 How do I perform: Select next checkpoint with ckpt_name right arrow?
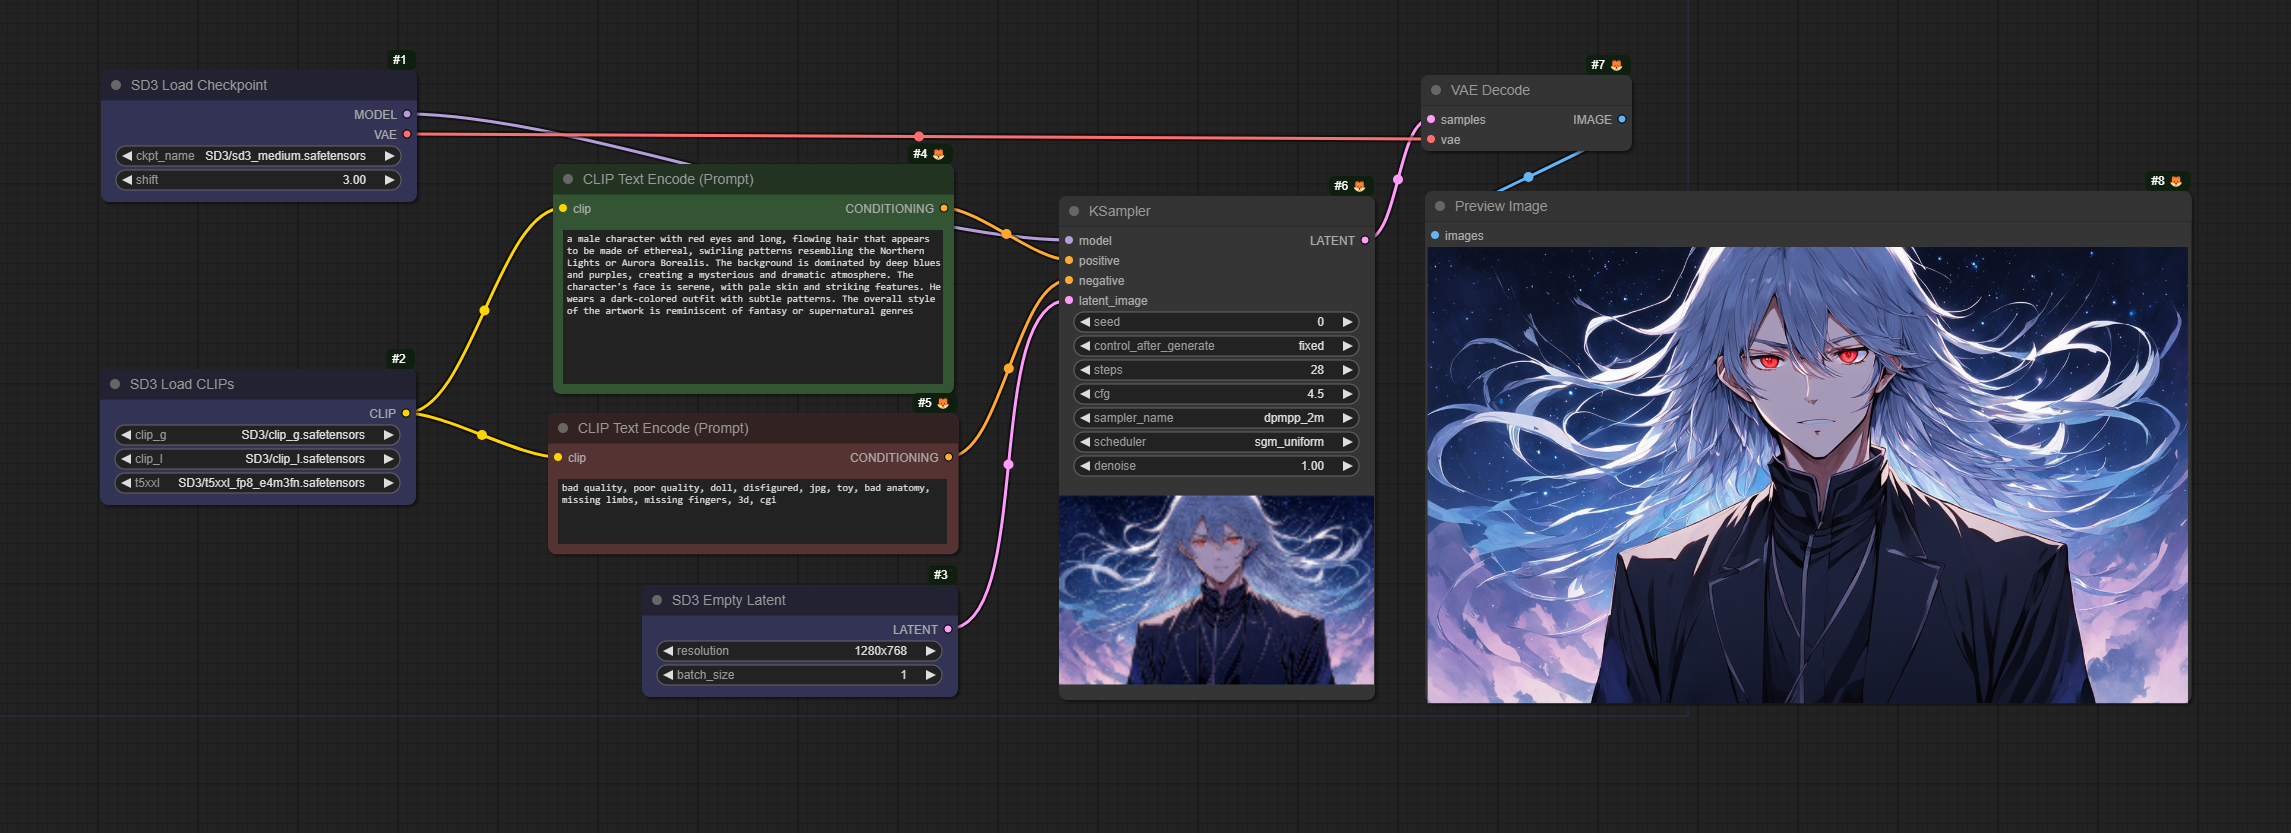click(x=389, y=156)
